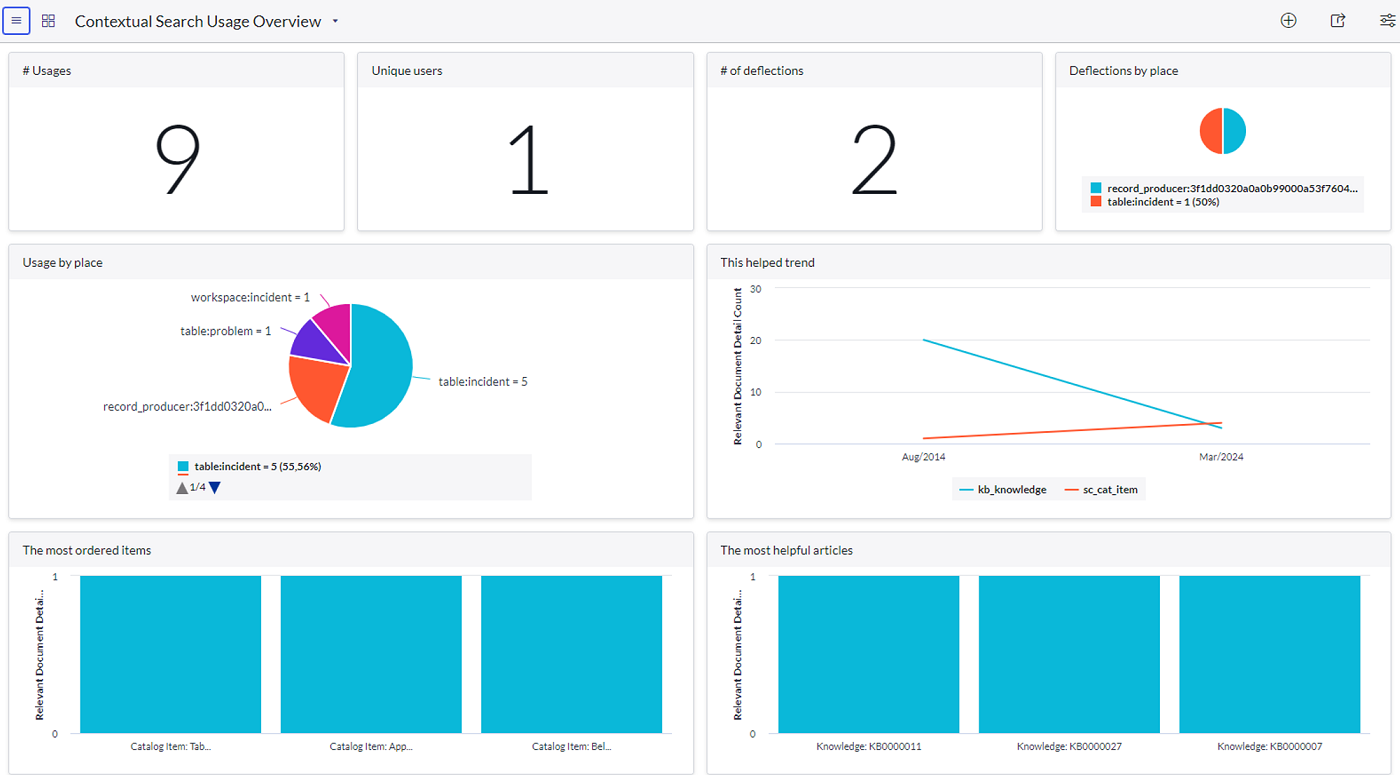Toggle the sc_cat_item series in the legend
The image size is (1400, 775).
pos(1101,490)
